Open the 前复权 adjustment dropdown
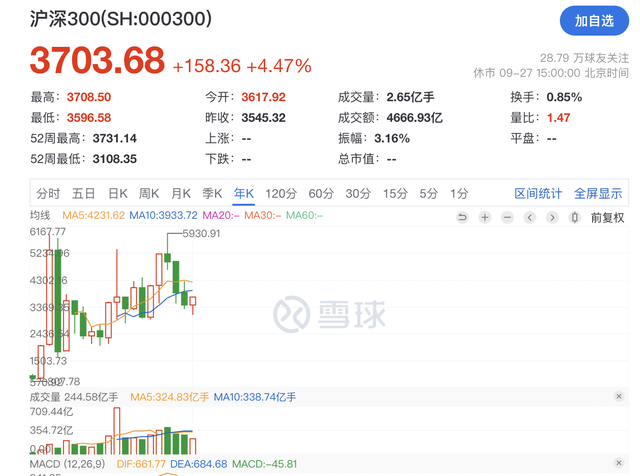Viewport: 640px width, 476px height. (607, 218)
